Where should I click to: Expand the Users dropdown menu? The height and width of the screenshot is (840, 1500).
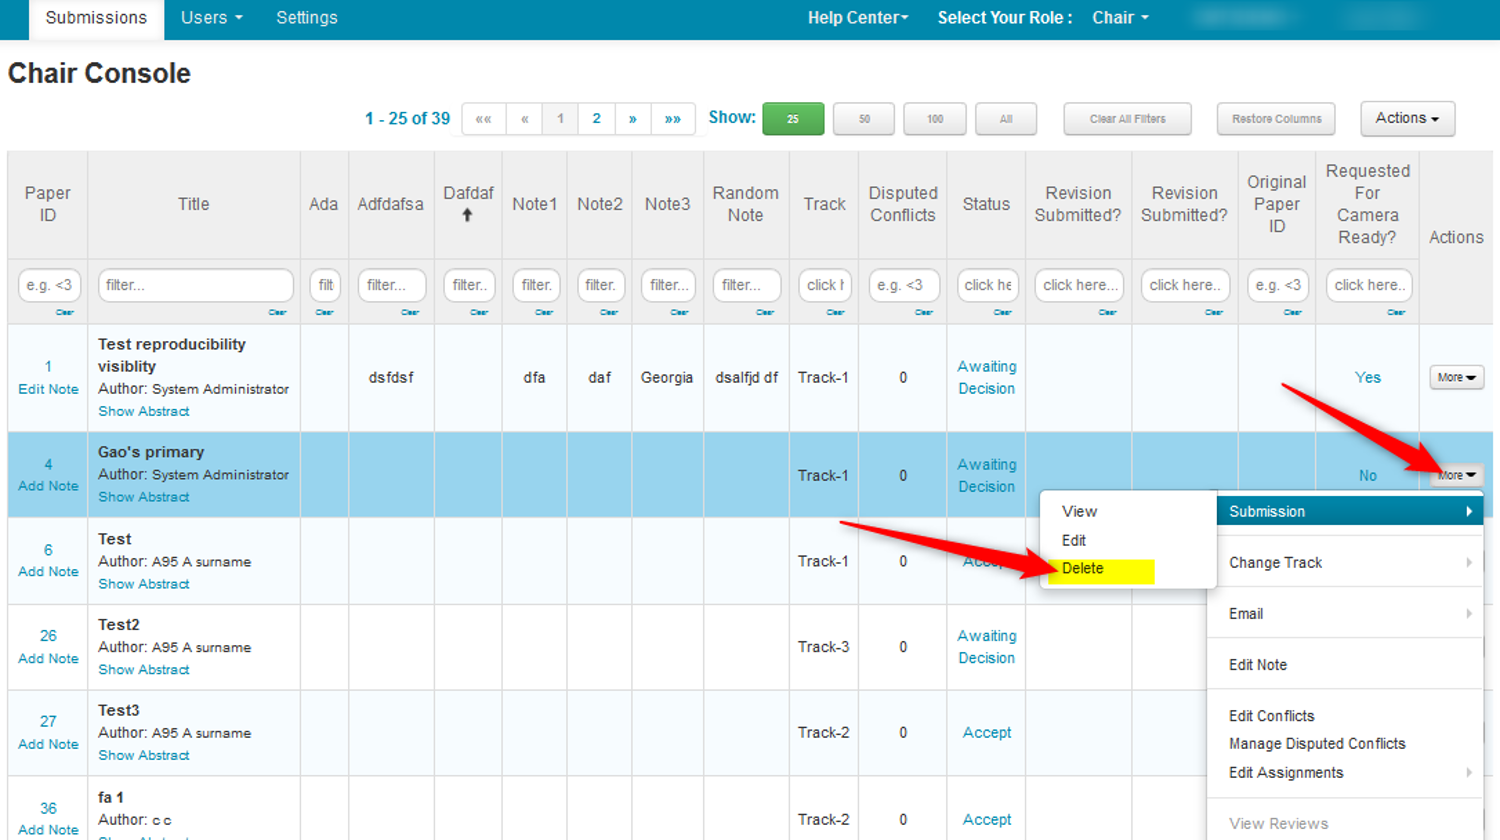(211, 18)
